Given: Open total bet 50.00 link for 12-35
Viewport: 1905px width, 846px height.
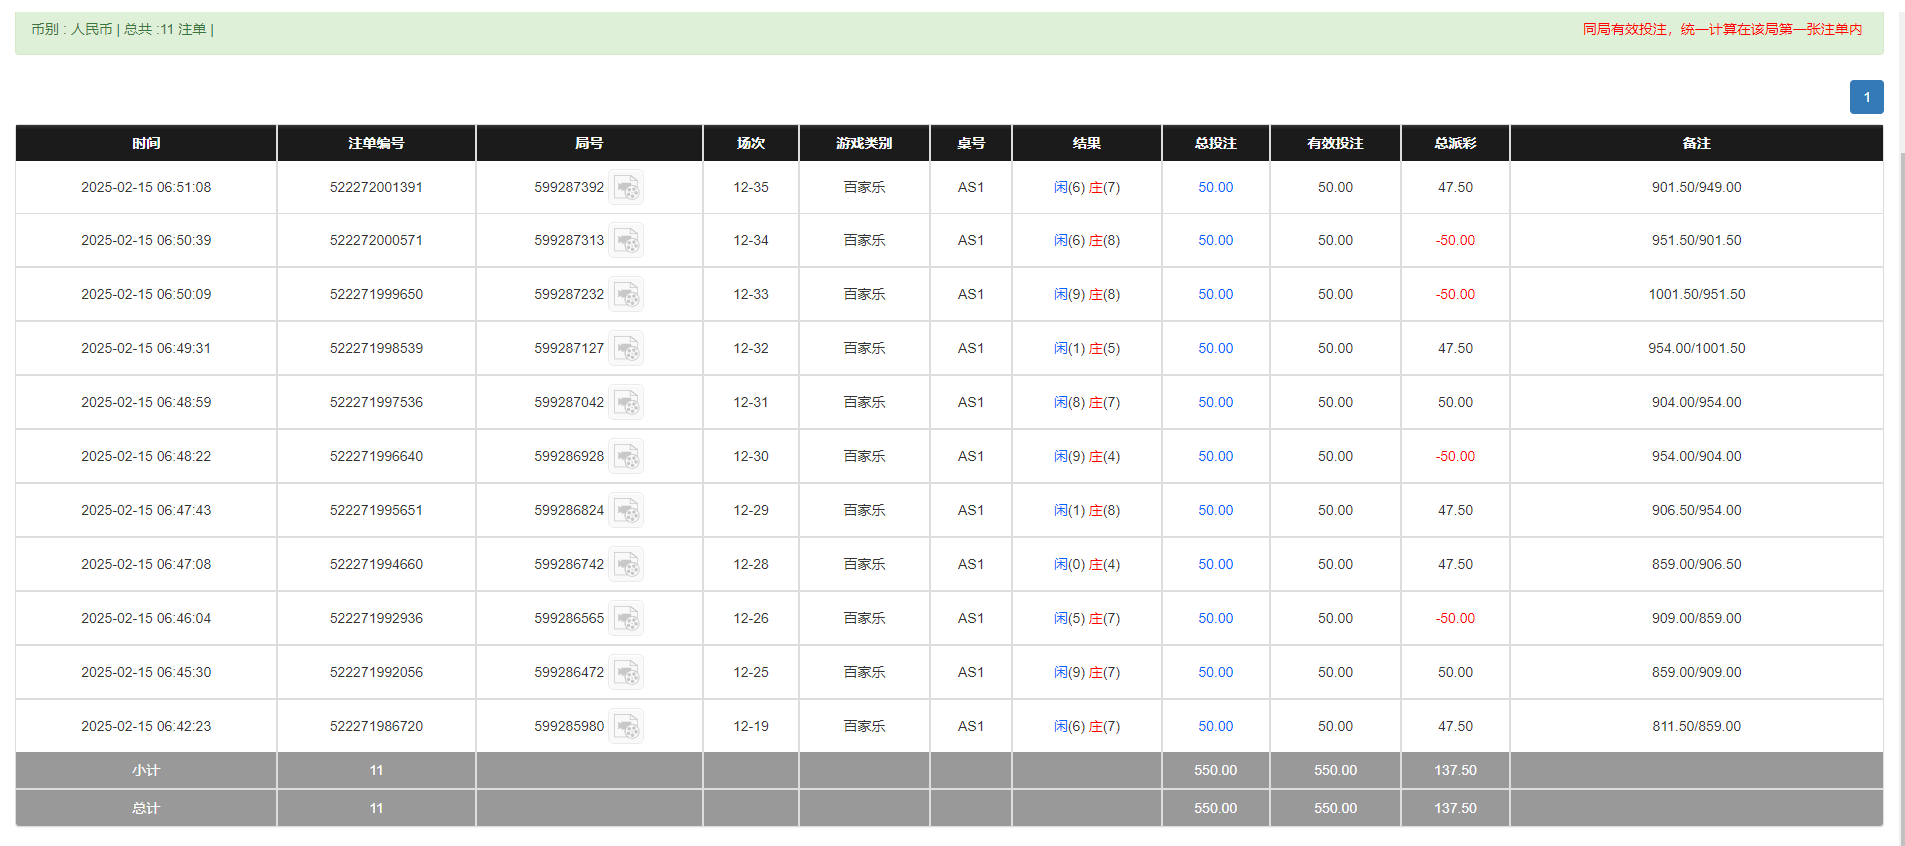Looking at the screenshot, I should pyautogui.click(x=1215, y=188).
